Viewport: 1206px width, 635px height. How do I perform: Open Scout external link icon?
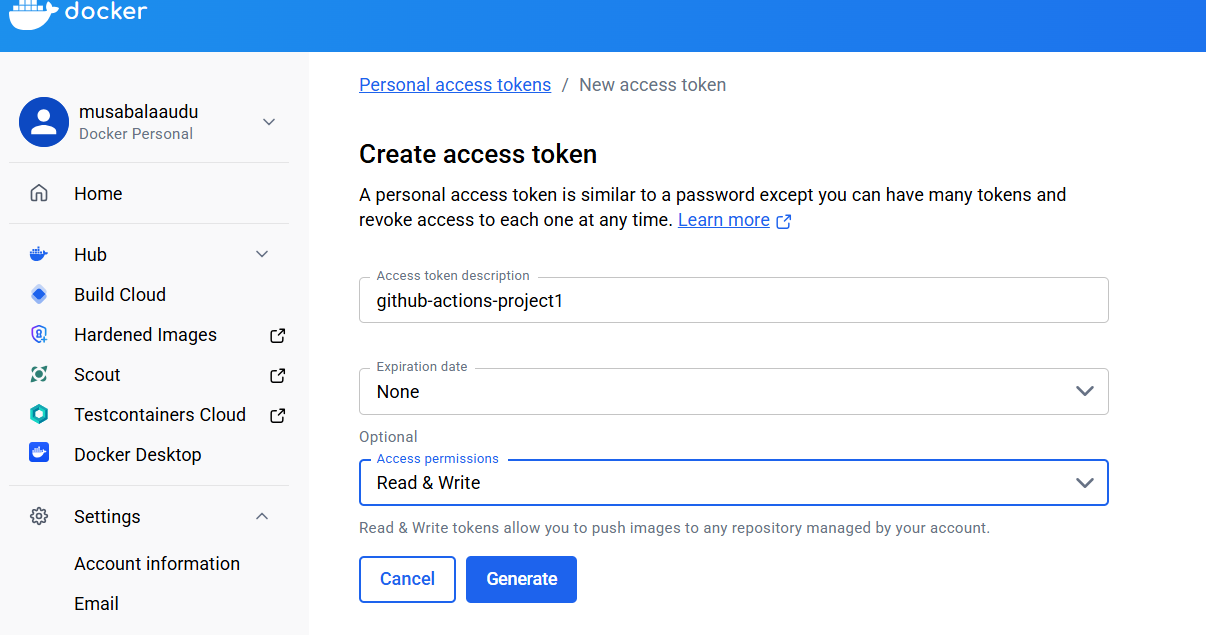[278, 375]
